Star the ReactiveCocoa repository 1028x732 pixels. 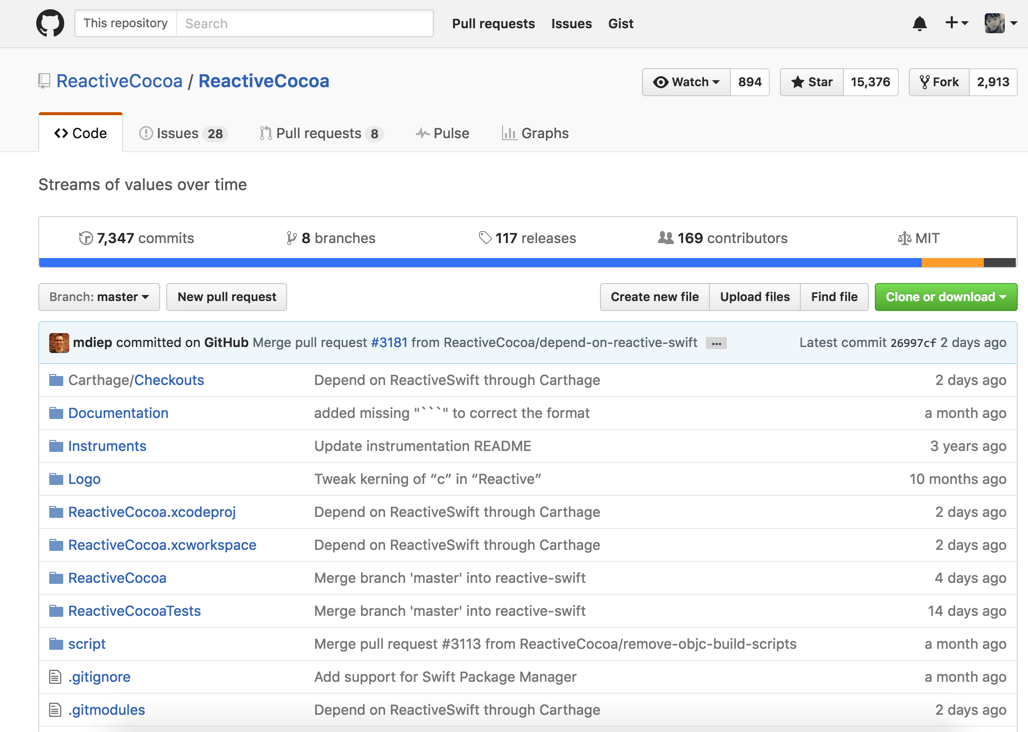point(811,82)
